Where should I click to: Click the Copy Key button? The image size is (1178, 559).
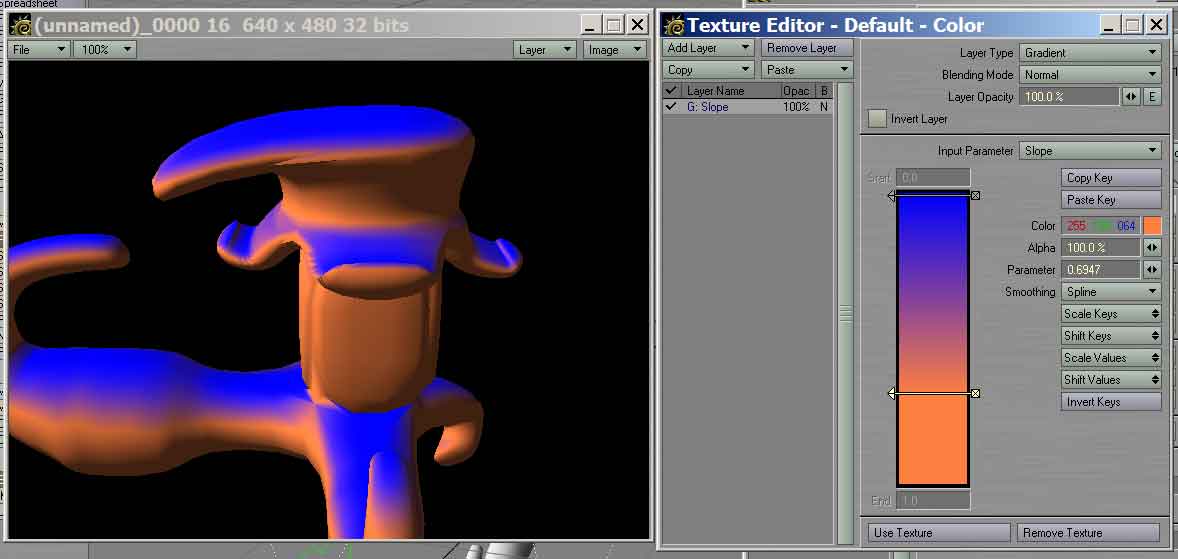[1111, 178]
